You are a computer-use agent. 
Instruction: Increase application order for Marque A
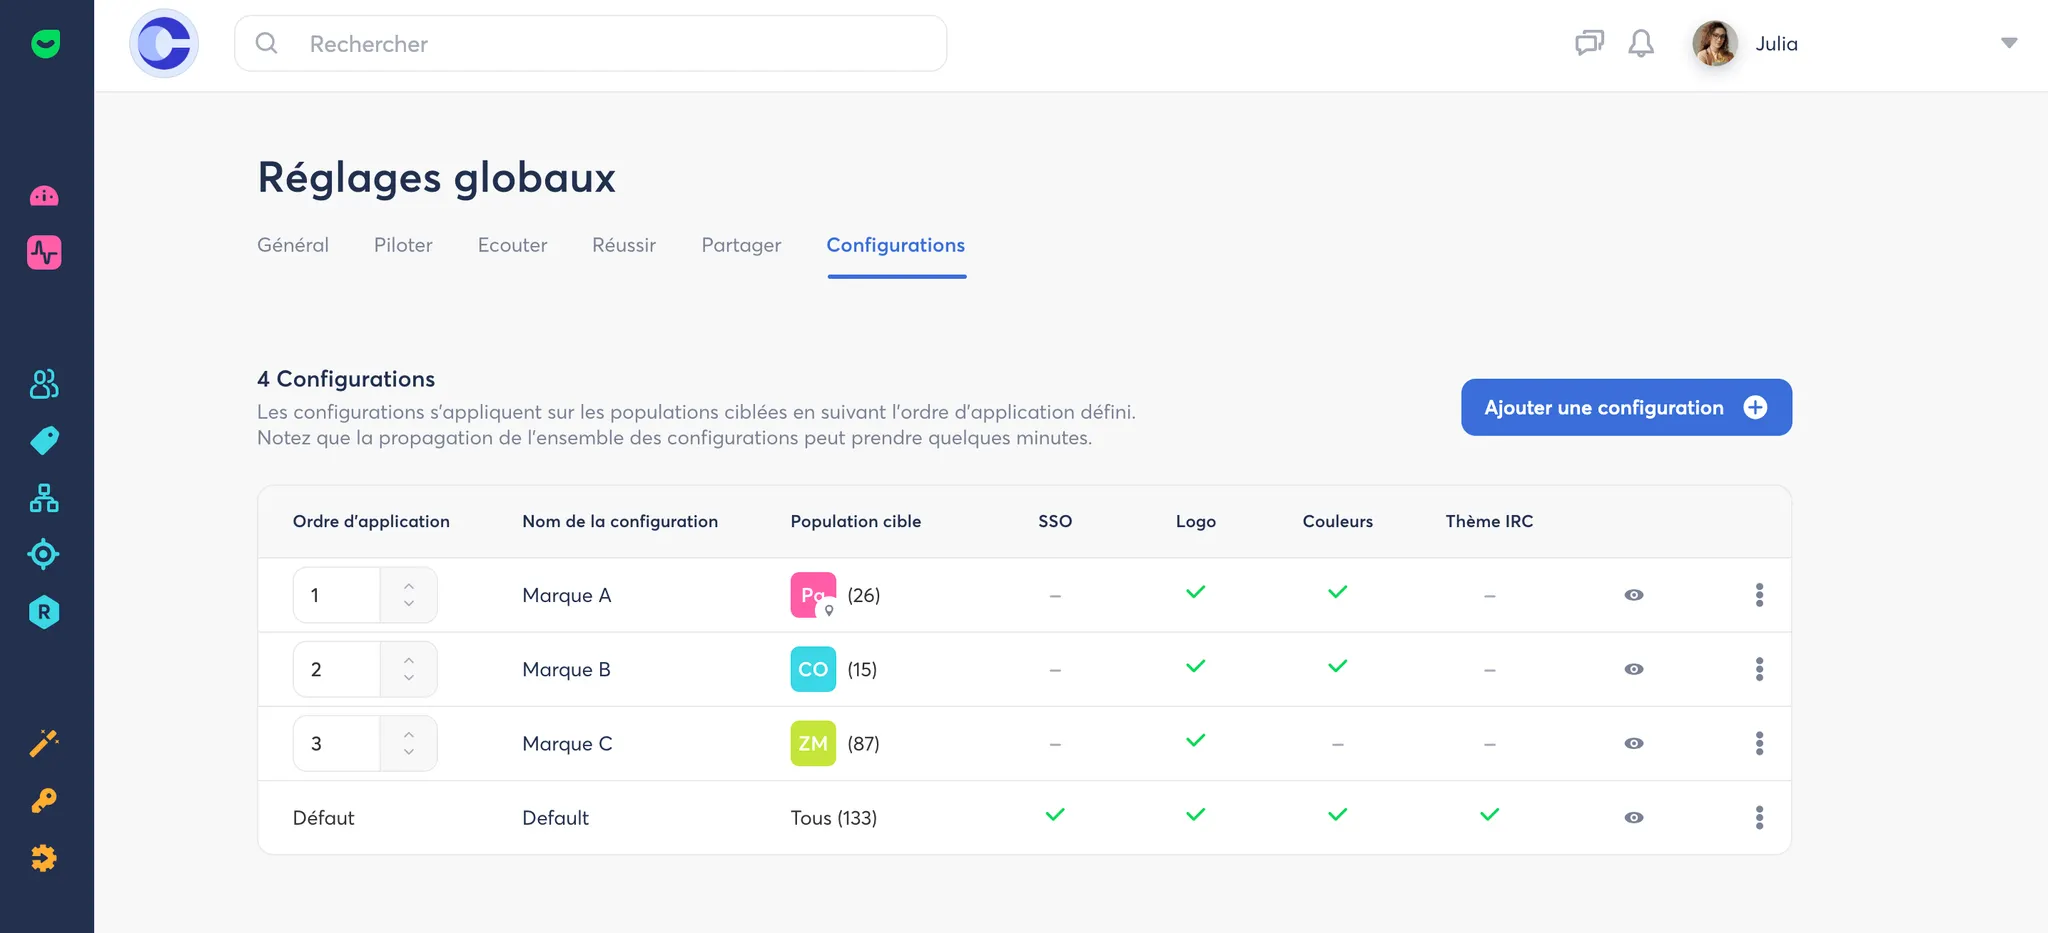(409, 586)
